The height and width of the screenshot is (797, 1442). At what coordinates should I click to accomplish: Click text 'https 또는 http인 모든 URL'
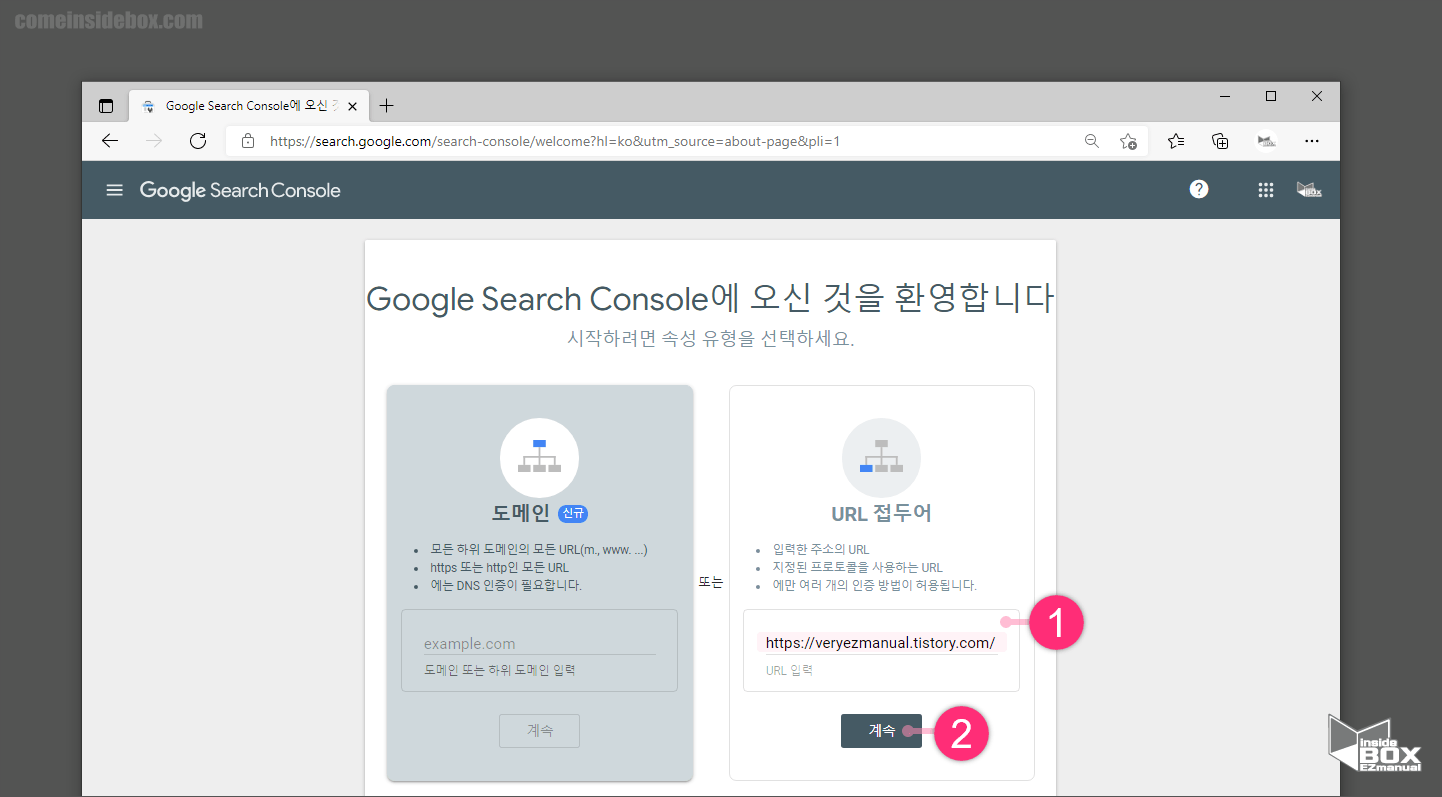499,567
